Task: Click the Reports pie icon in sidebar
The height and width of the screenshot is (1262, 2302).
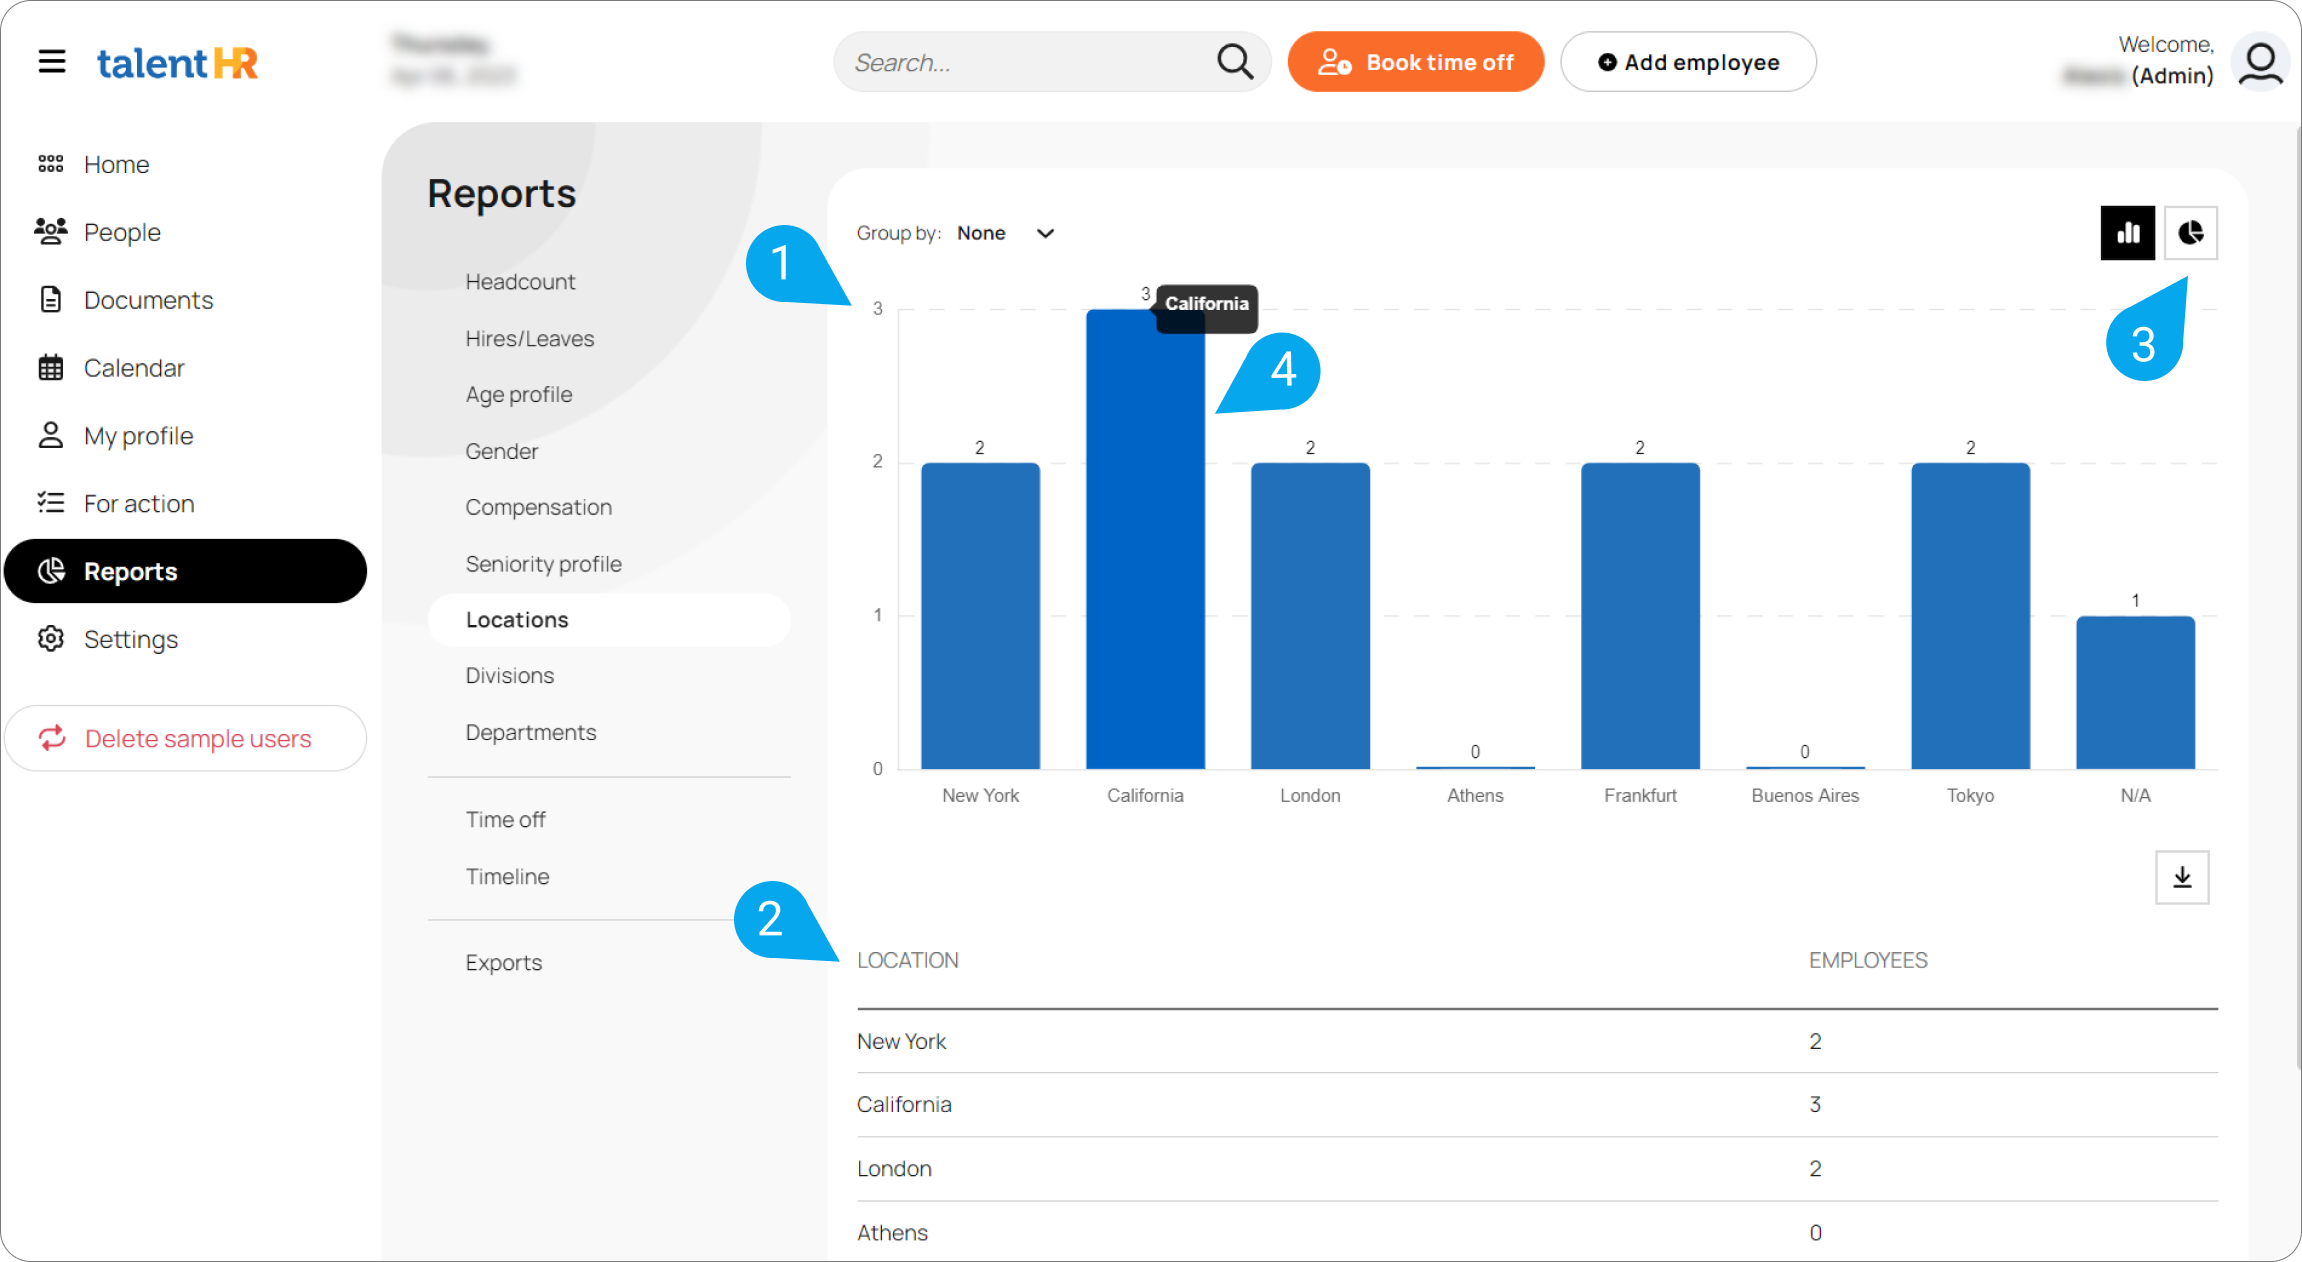Action: point(51,571)
